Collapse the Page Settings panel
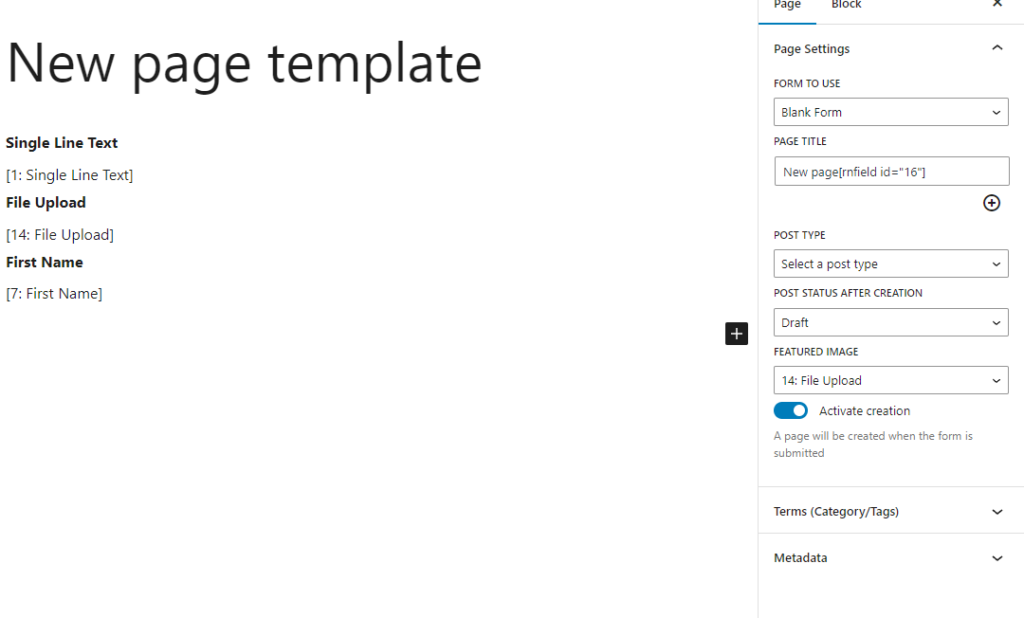Viewport: 1024px width, 618px height. coord(996,49)
